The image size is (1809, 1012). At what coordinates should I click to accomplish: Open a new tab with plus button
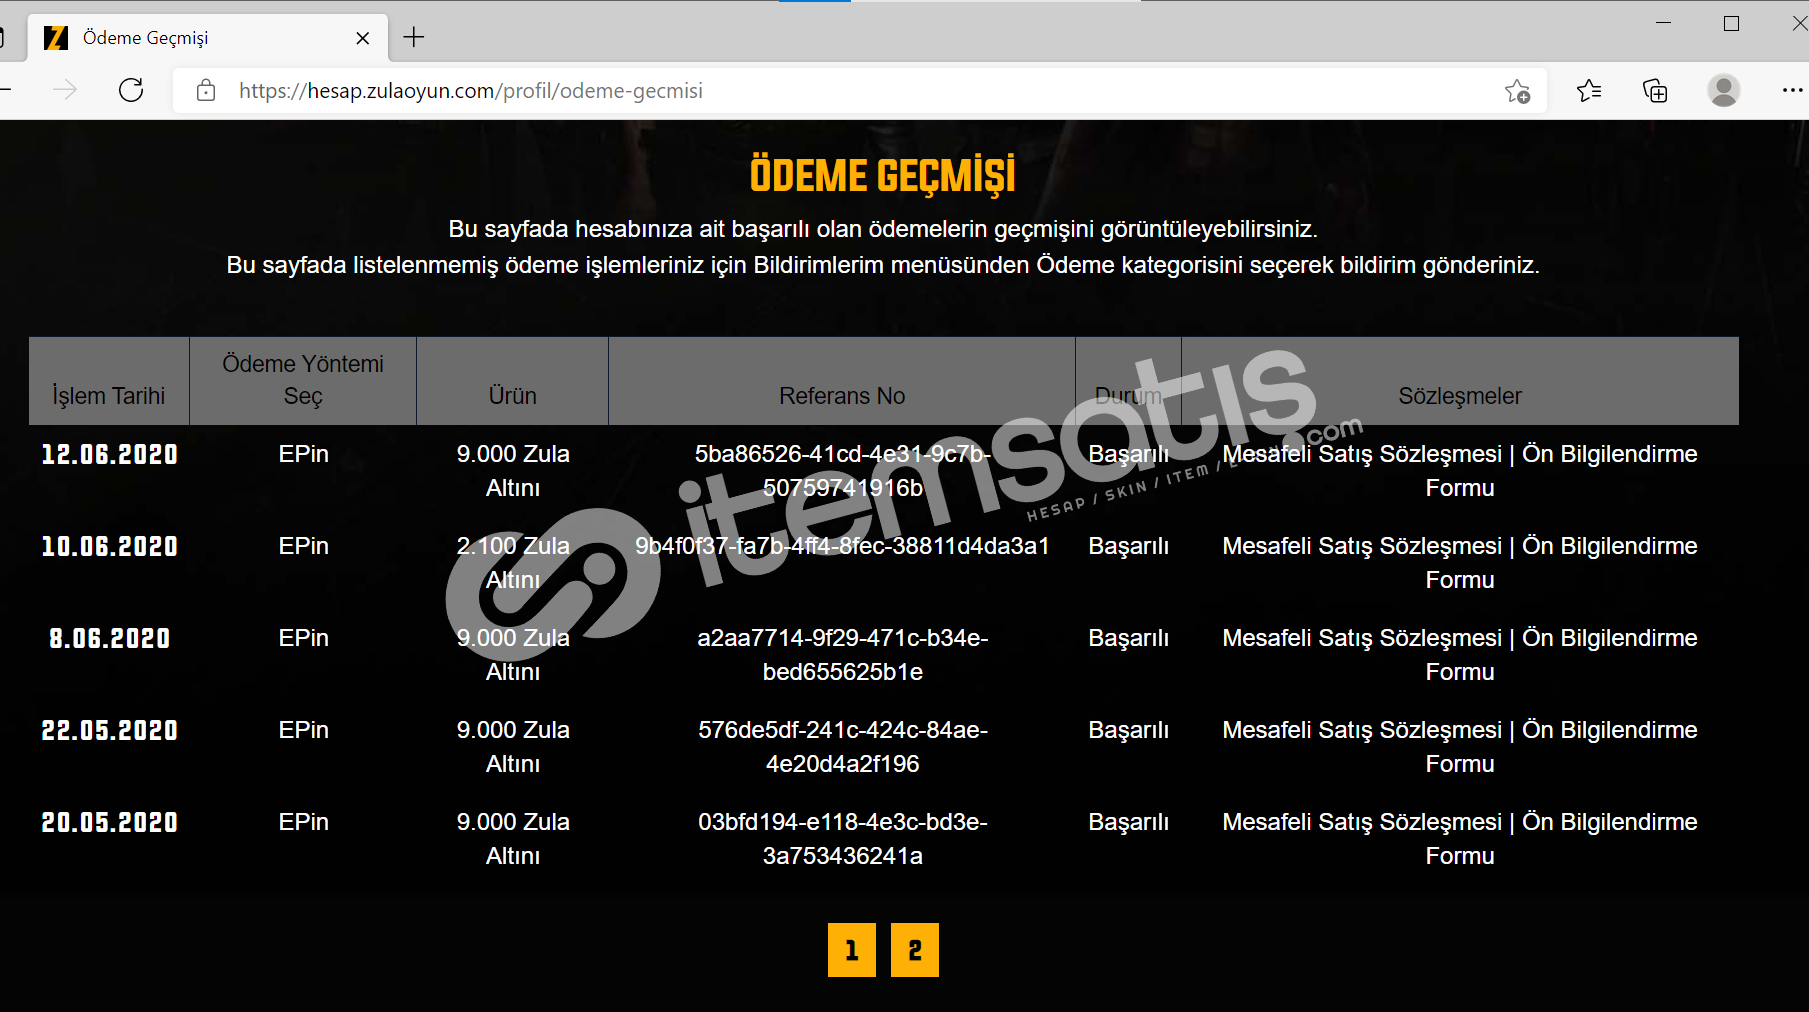point(414,37)
